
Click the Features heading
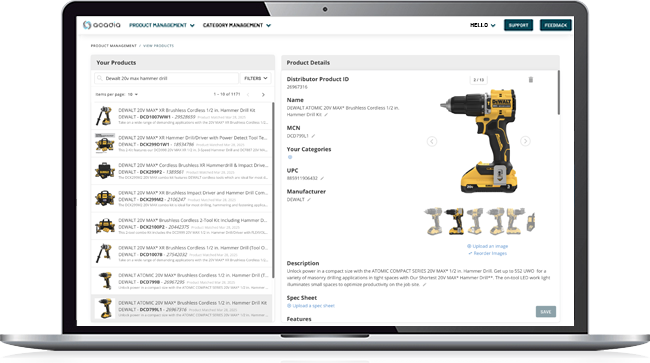[299, 319]
